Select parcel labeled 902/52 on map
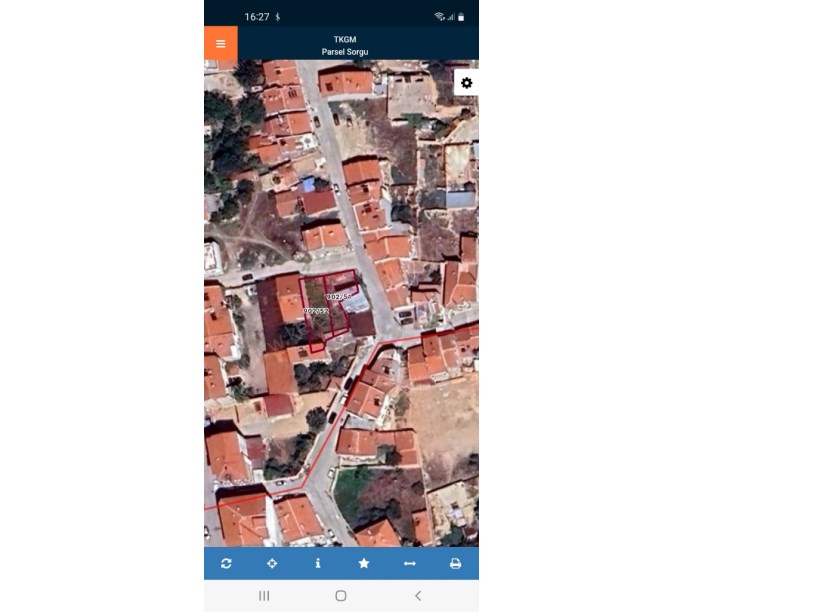 point(316,312)
